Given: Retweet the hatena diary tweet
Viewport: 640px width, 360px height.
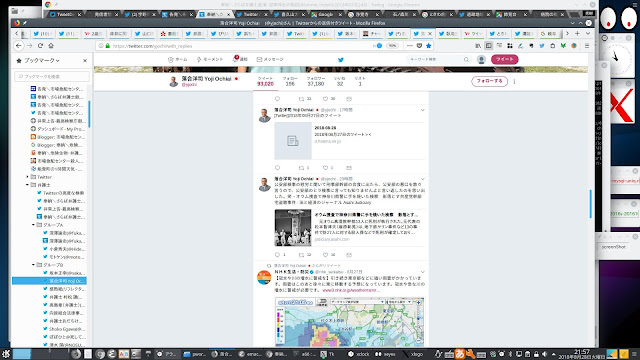Looking at the screenshot, I should [x=302, y=168].
